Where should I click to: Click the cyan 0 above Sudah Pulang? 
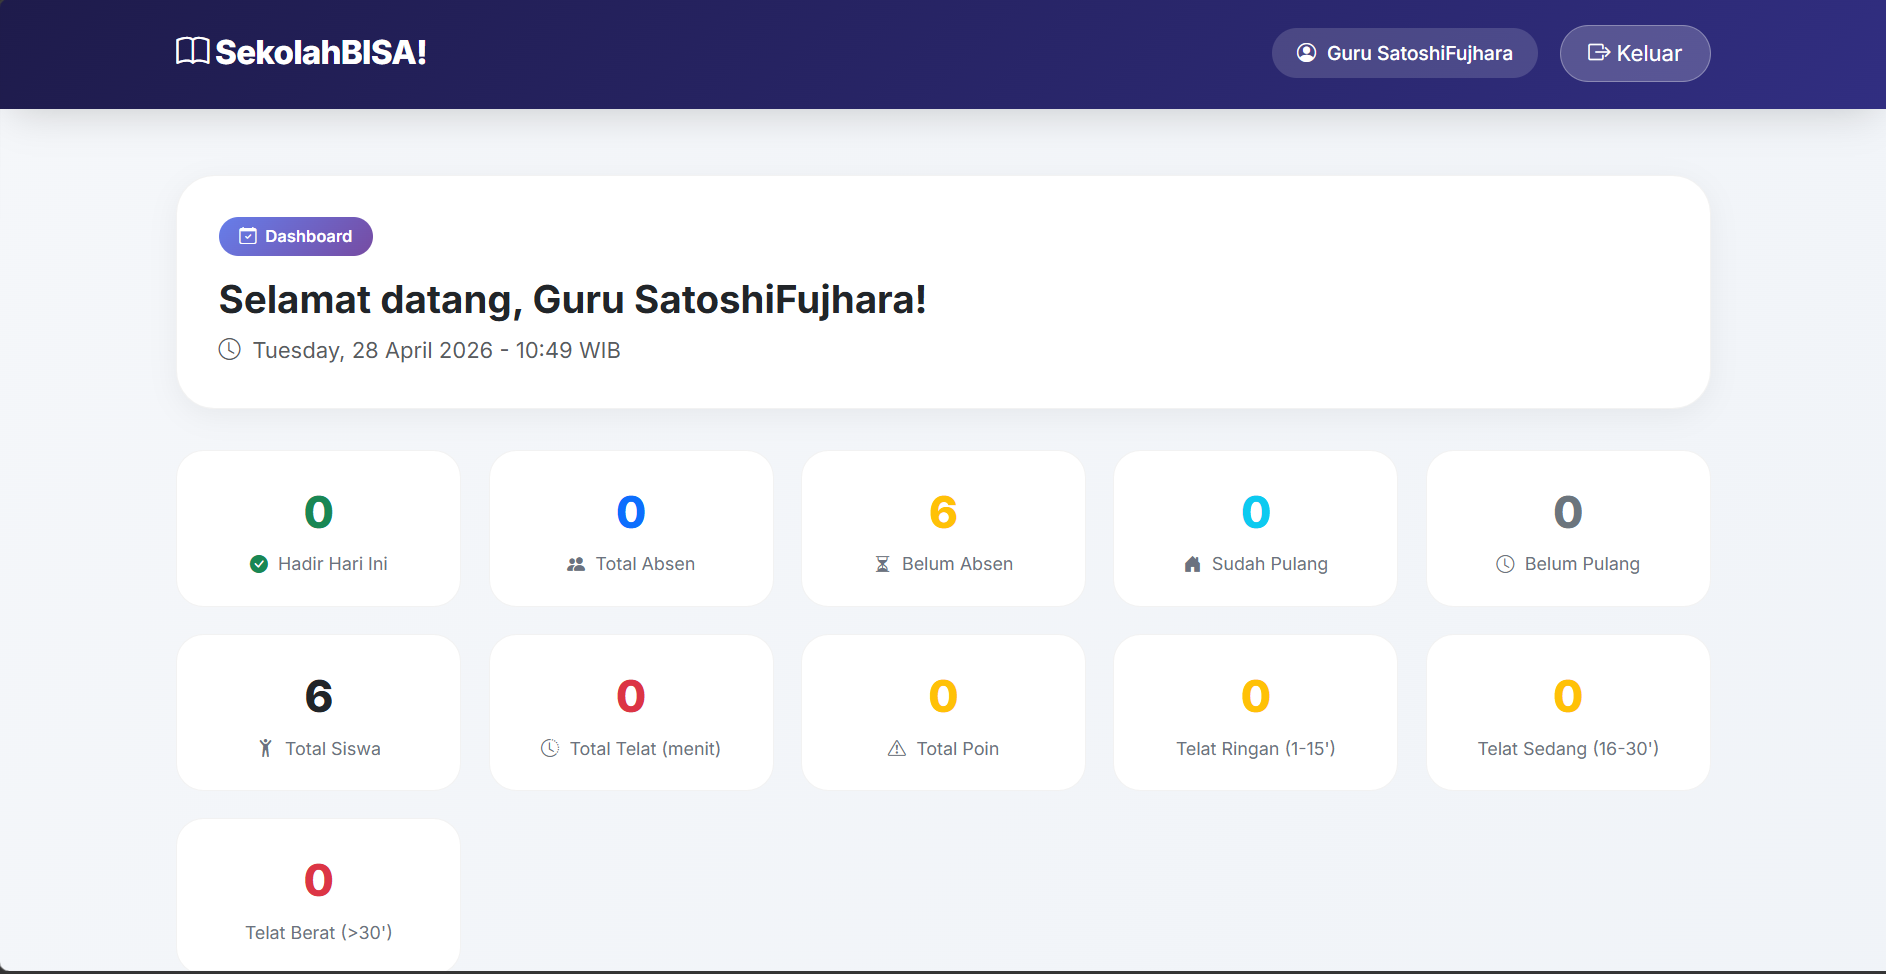click(x=1256, y=512)
